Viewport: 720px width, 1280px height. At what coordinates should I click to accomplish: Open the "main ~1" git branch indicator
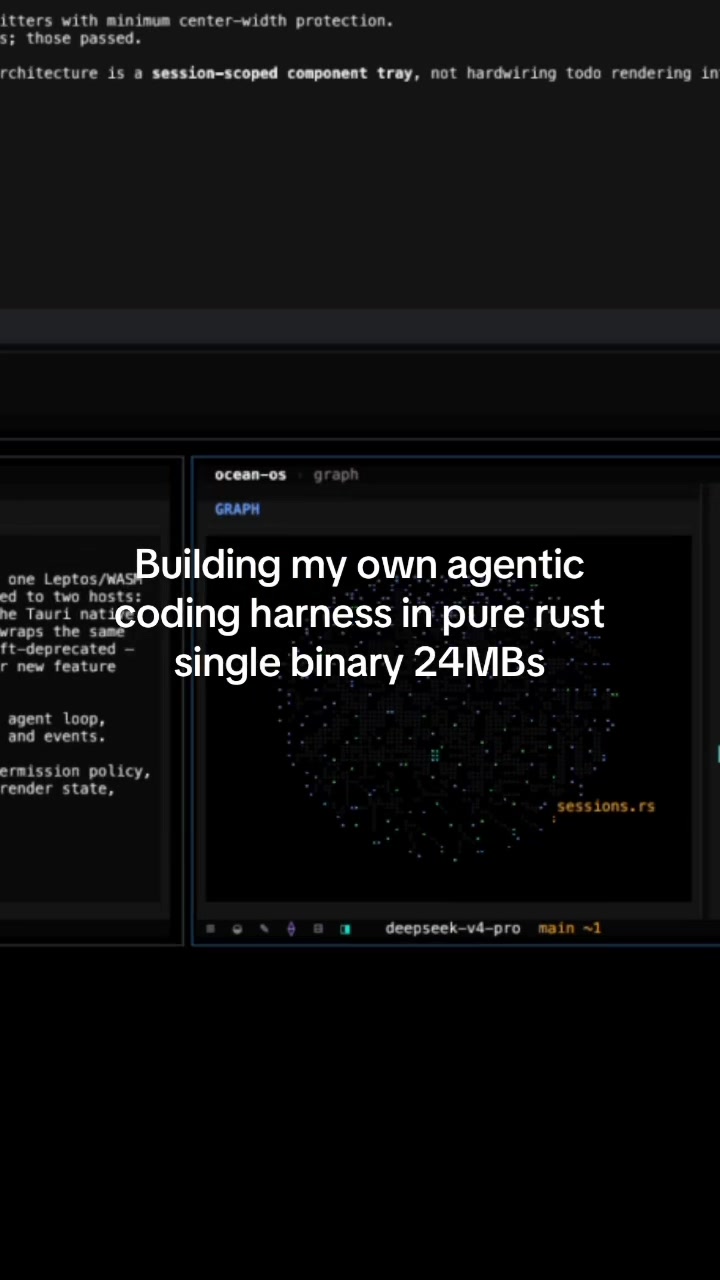coord(569,928)
